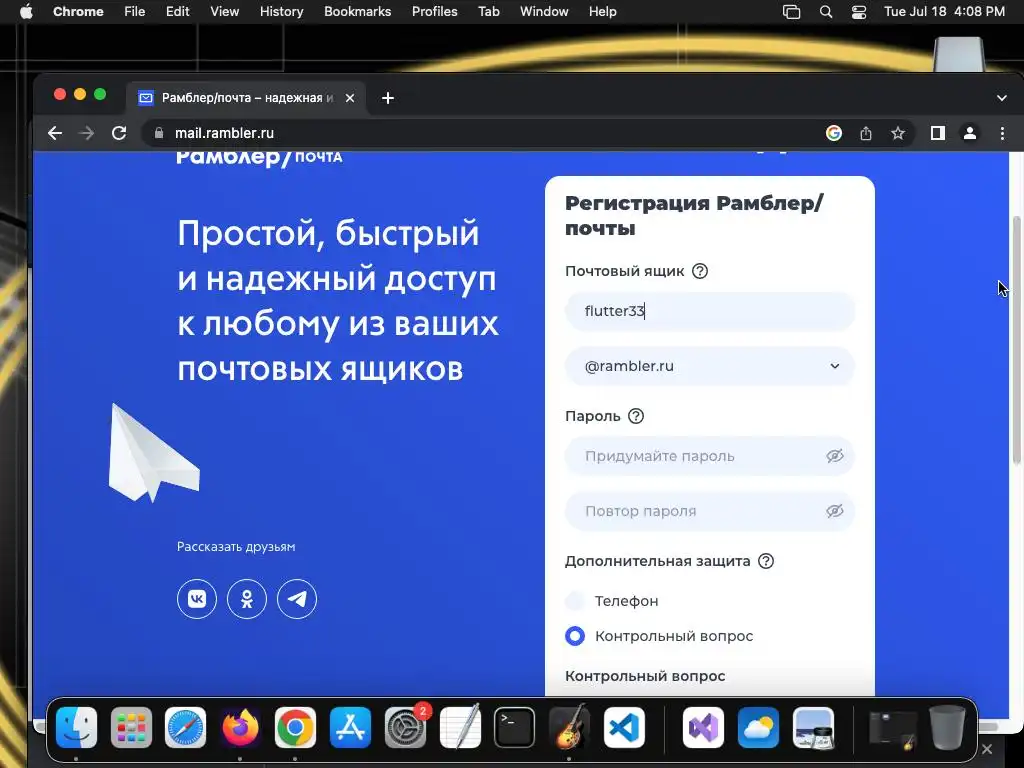Open the Help menu
The image size is (1024, 768).
602,12
